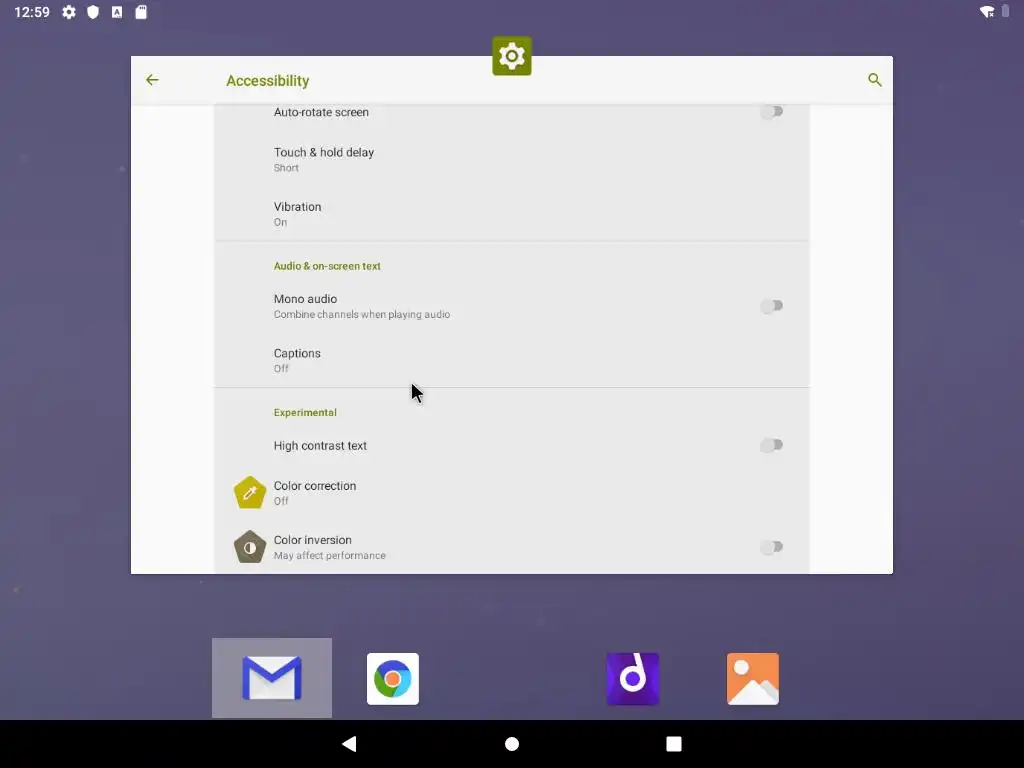
Task: Click the 'Short' value under Touch & hold delay
Action: coord(286,168)
